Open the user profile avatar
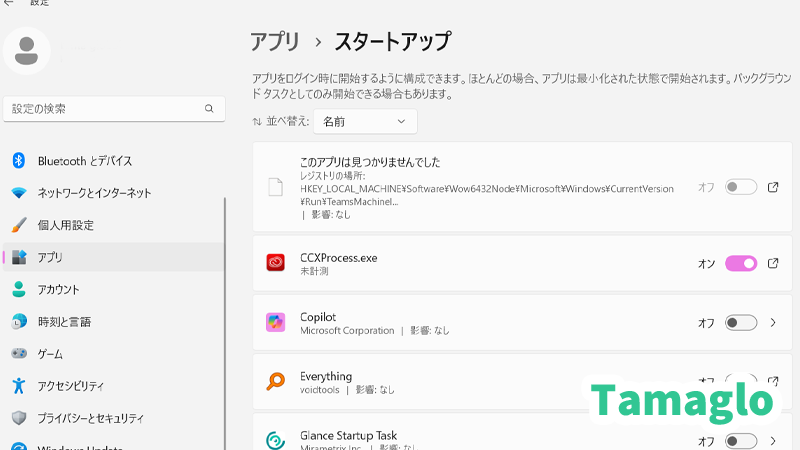 tap(27, 51)
